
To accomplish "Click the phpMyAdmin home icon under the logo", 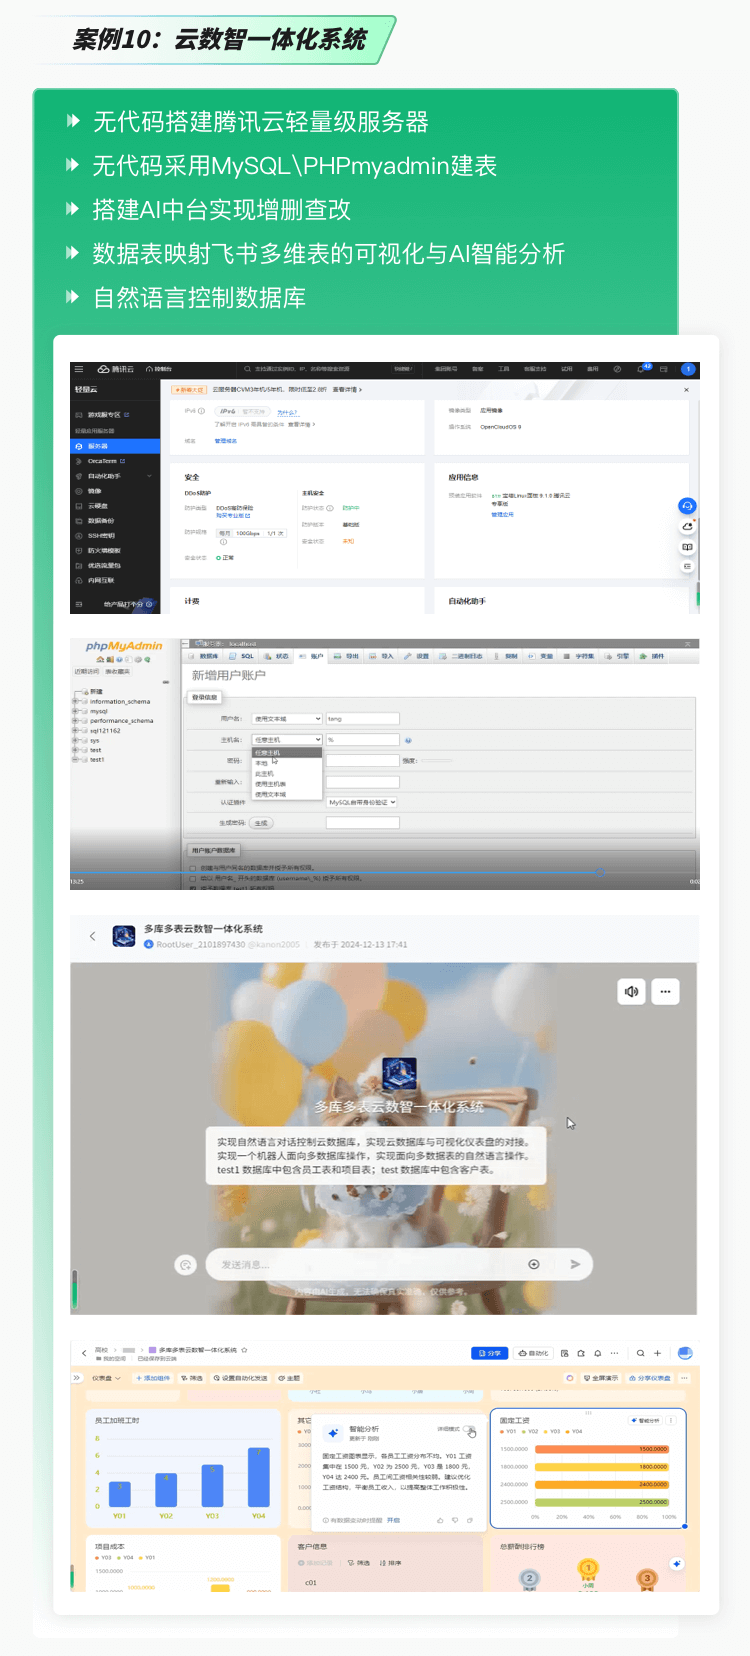I will 100,660.
